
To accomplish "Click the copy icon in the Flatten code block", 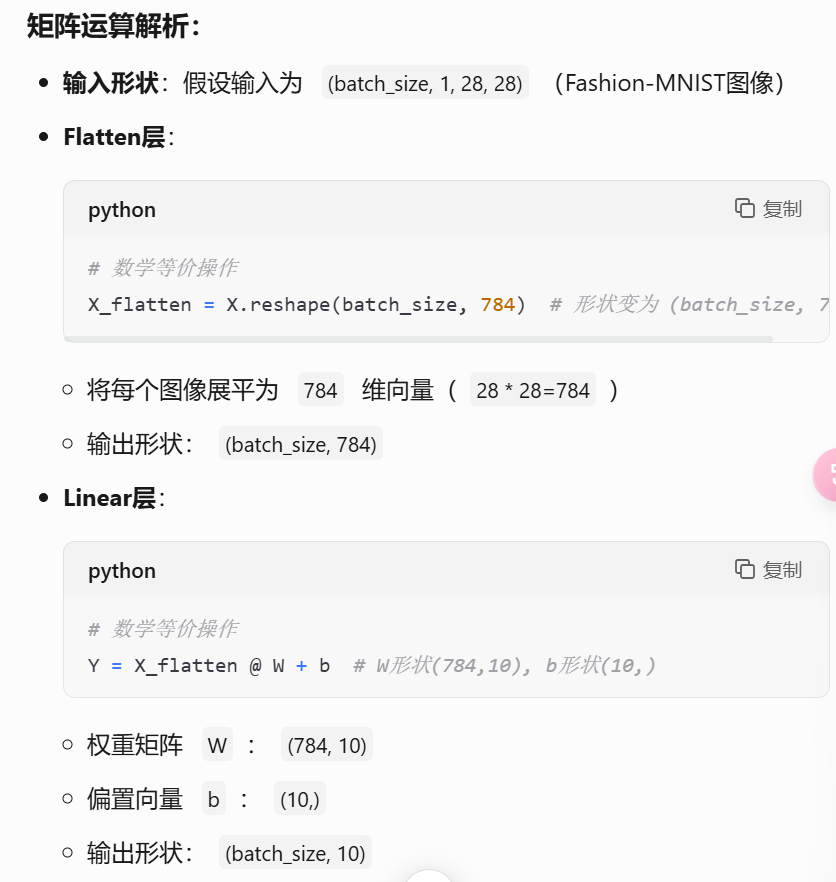I will click(x=744, y=208).
